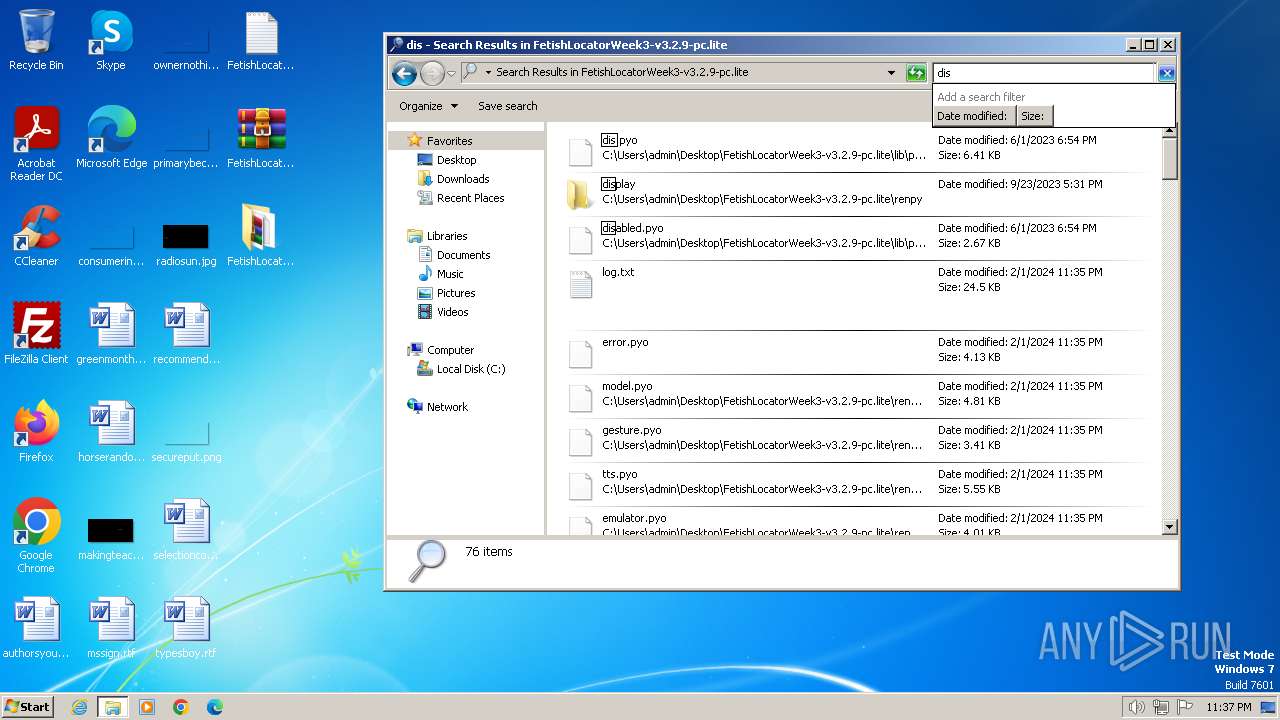The image size is (1280, 720).
Task: Open Acrobat Reader DC desktop shortcut
Action: click(36, 145)
